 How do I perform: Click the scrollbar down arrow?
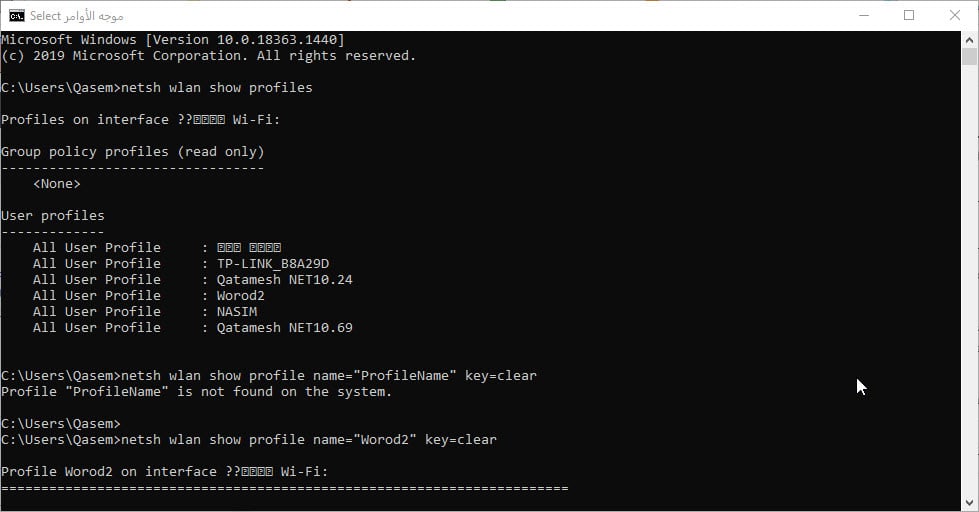click(969, 503)
